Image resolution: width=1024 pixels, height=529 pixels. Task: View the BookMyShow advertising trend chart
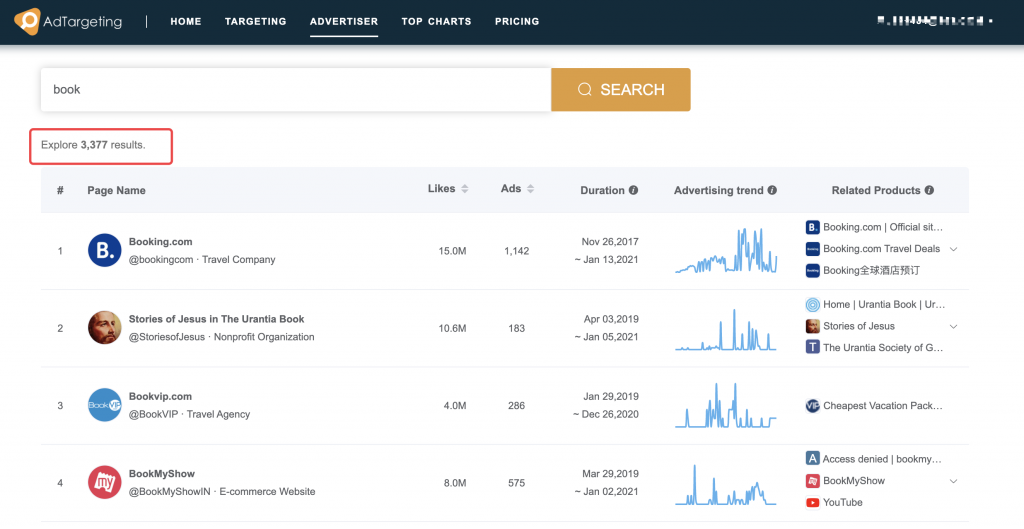tap(726, 485)
